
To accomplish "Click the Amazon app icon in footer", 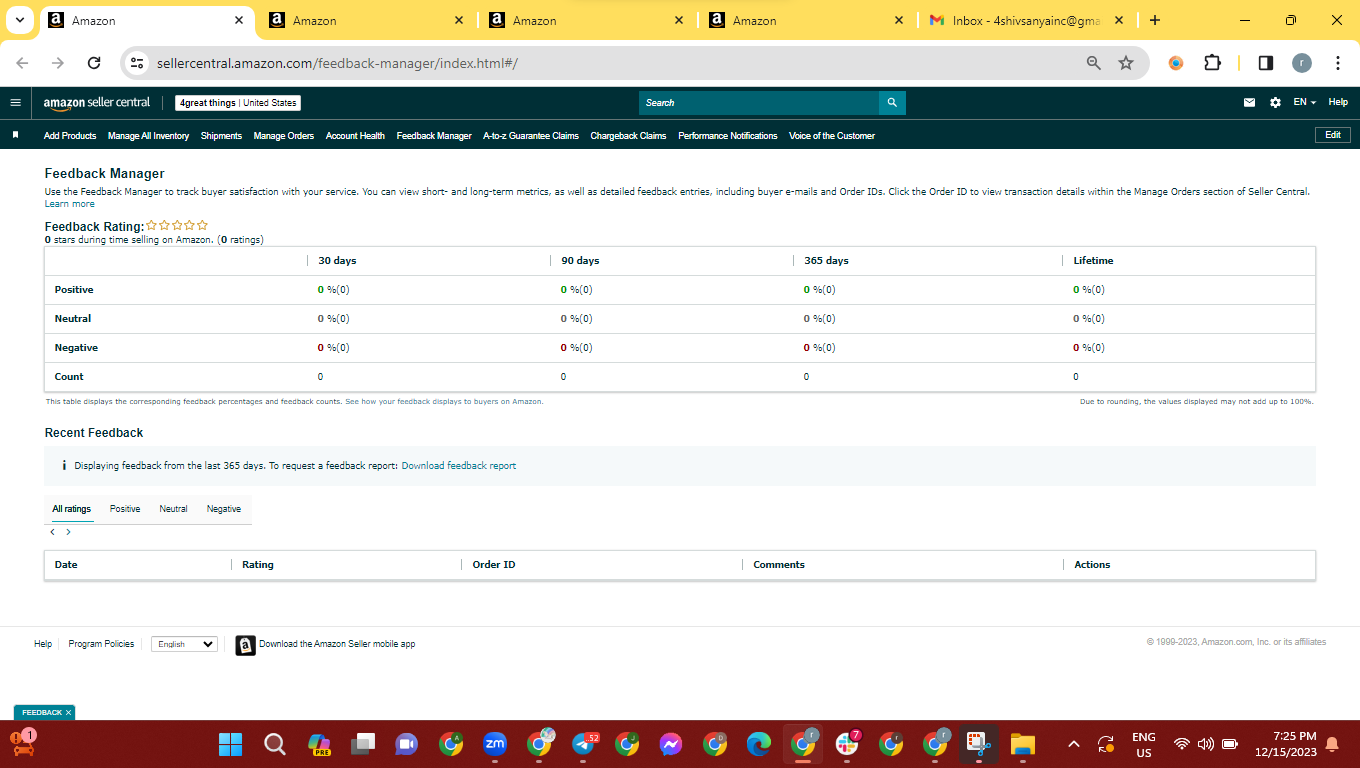I will coord(245,645).
